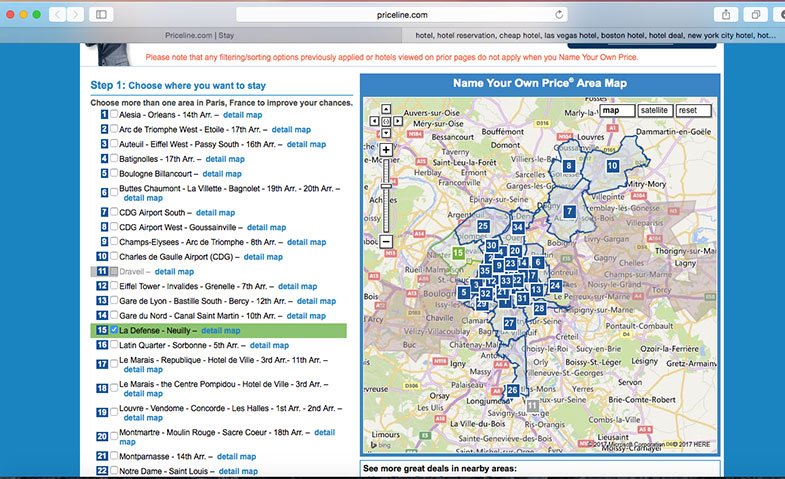
Task: Pan the map right with arrow
Action: [397, 121]
